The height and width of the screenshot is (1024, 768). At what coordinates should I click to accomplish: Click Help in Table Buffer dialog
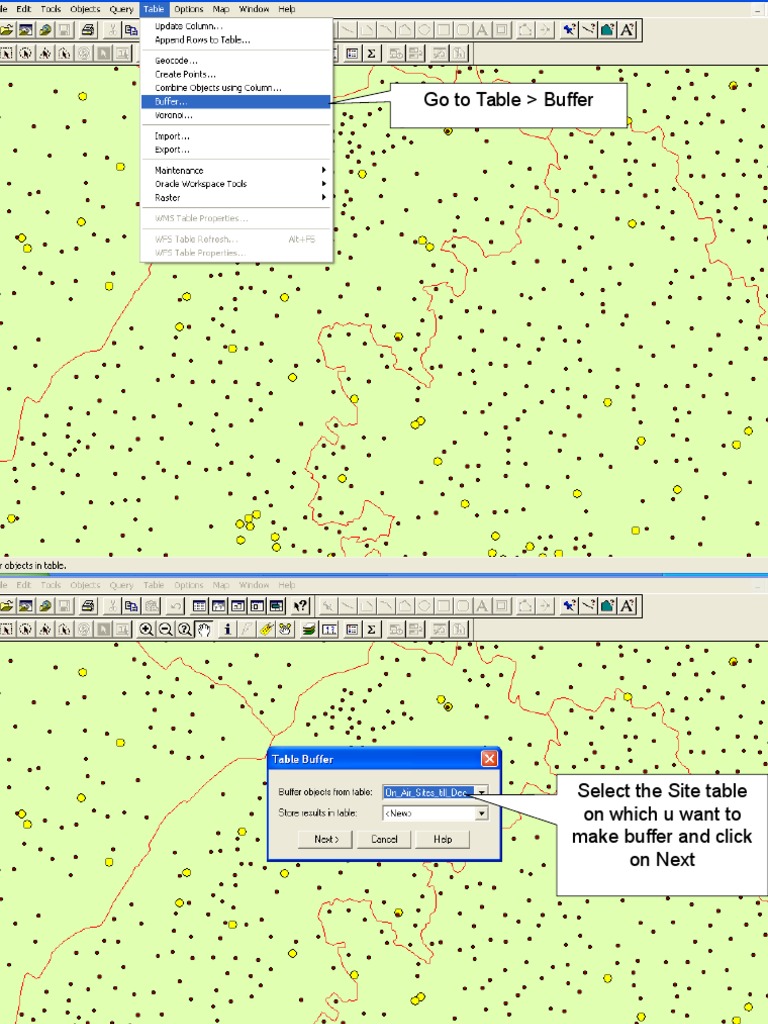[x=443, y=839]
